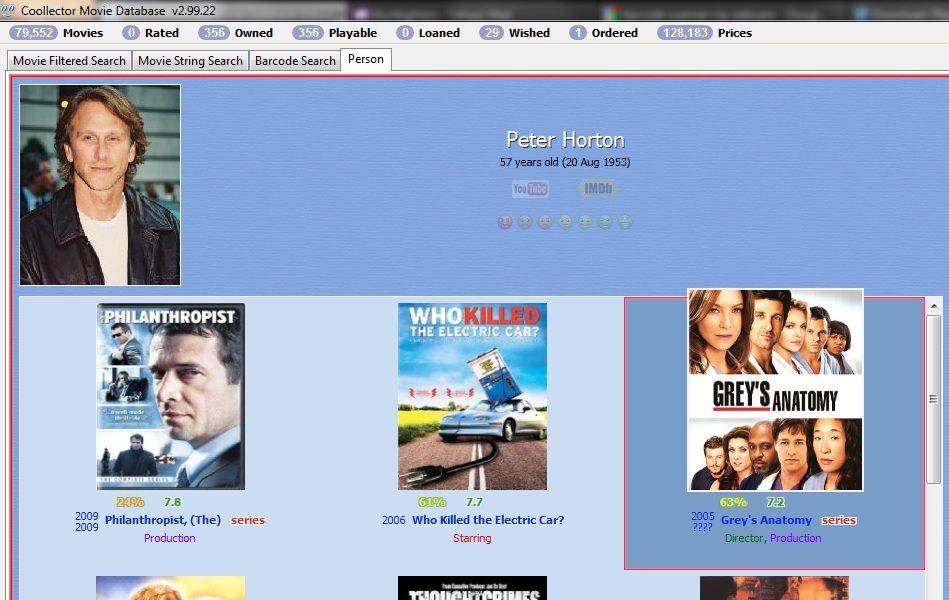
Task: Click the Coollector app icon in title bar
Action: 8,10
